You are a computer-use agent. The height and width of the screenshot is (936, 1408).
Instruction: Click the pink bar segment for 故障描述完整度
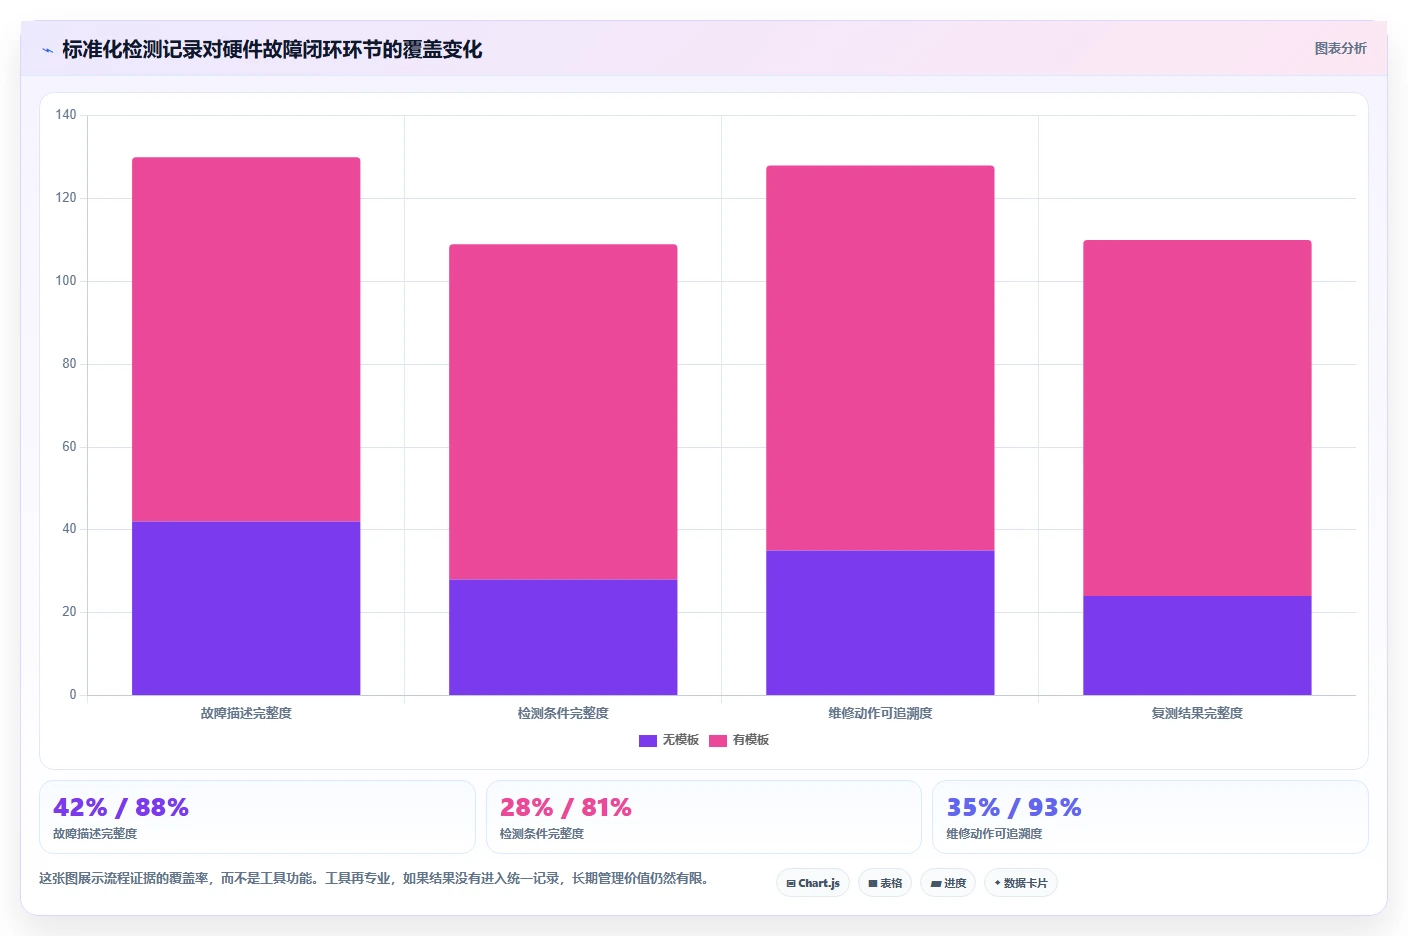pos(246,339)
